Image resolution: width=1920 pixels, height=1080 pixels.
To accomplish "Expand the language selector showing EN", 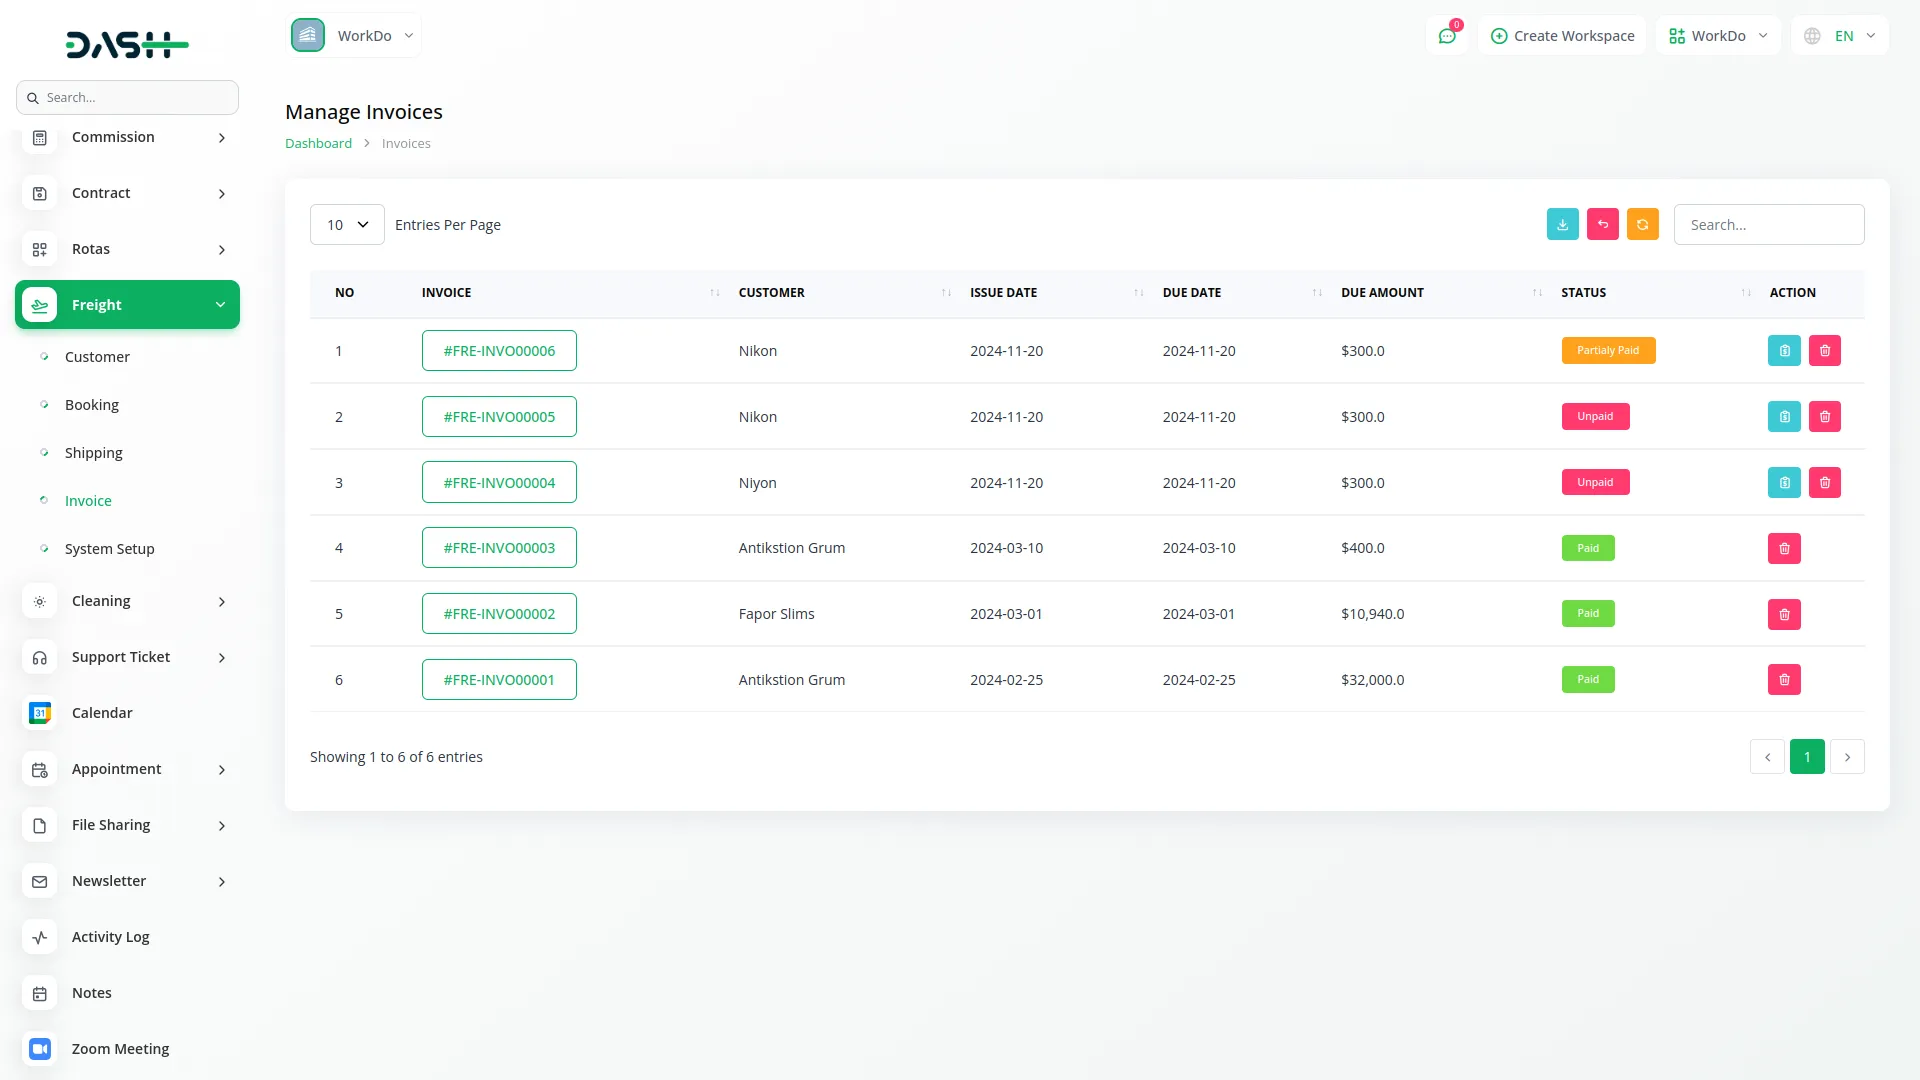I will (1839, 35).
